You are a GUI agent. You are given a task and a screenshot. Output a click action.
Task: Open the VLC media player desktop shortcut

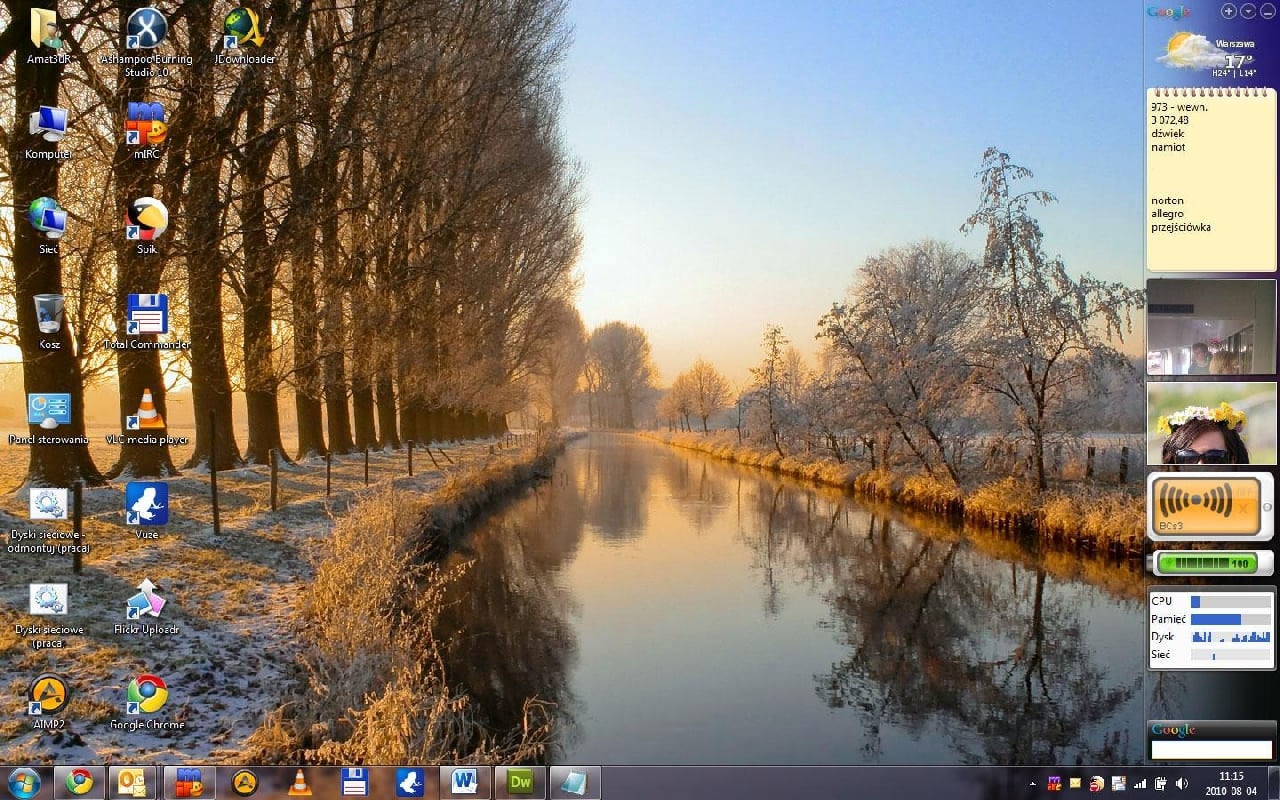click(x=147, y=412)
